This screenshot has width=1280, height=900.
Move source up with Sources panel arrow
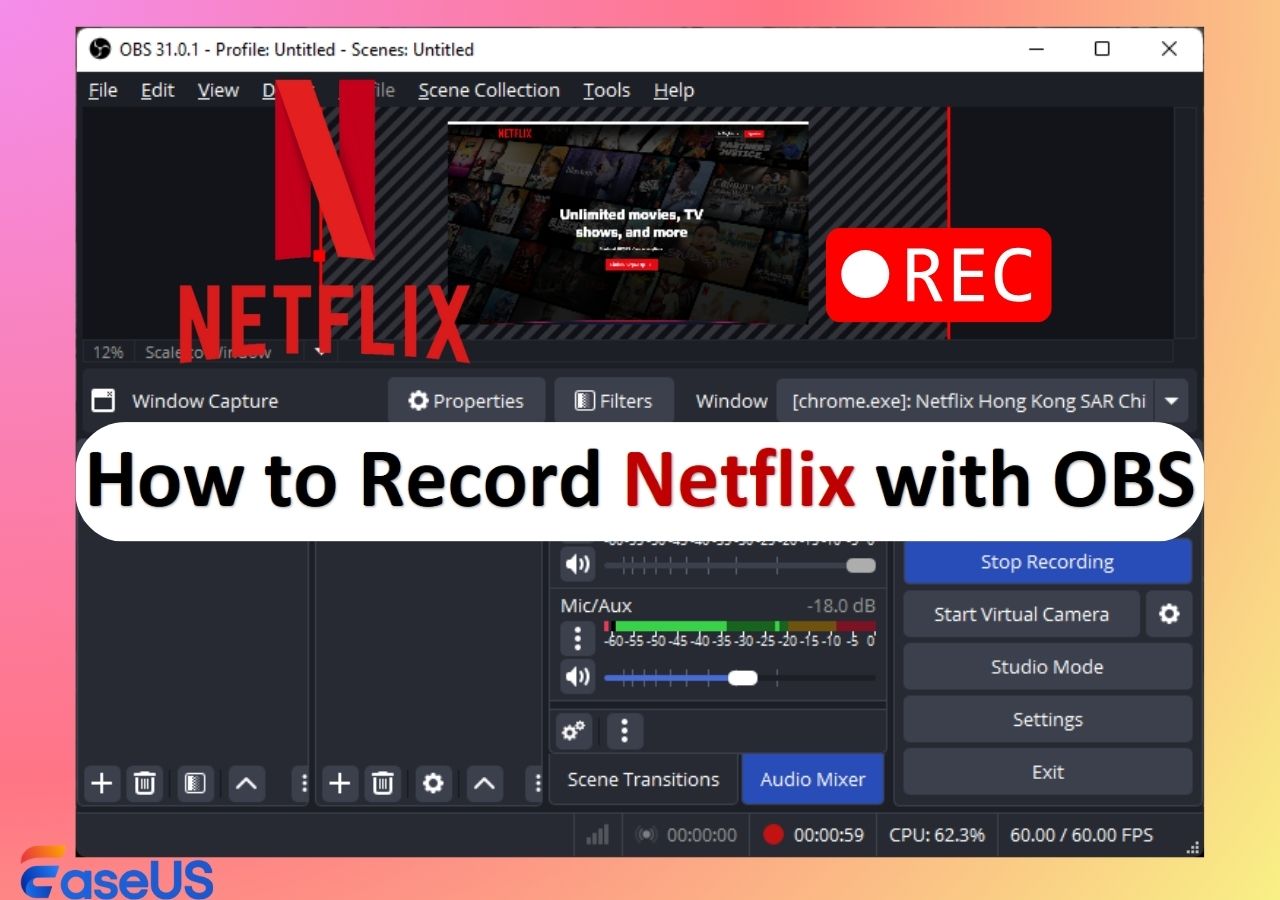pos(484,783)
